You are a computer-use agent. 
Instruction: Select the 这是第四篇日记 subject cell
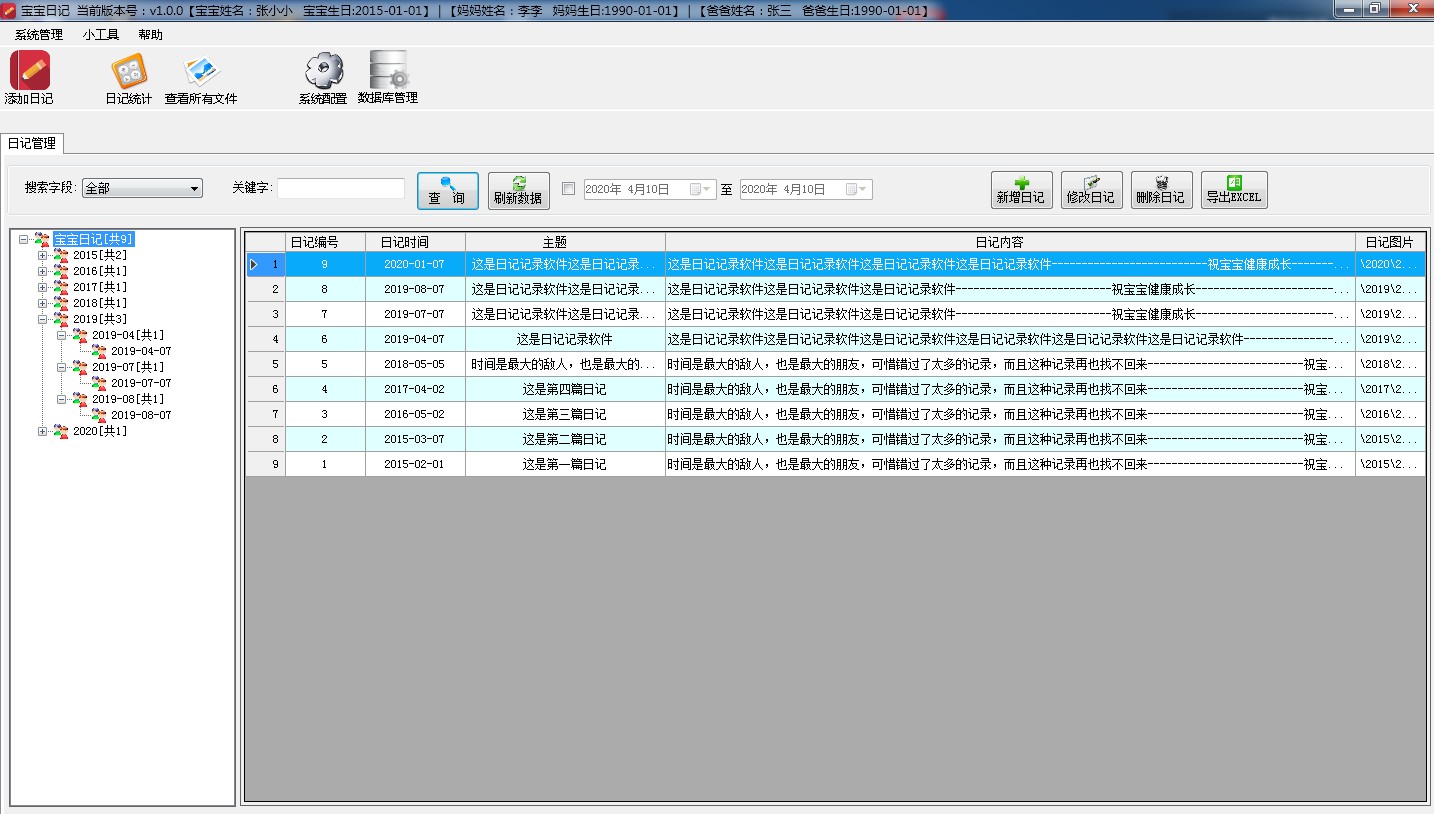point(565,389)
